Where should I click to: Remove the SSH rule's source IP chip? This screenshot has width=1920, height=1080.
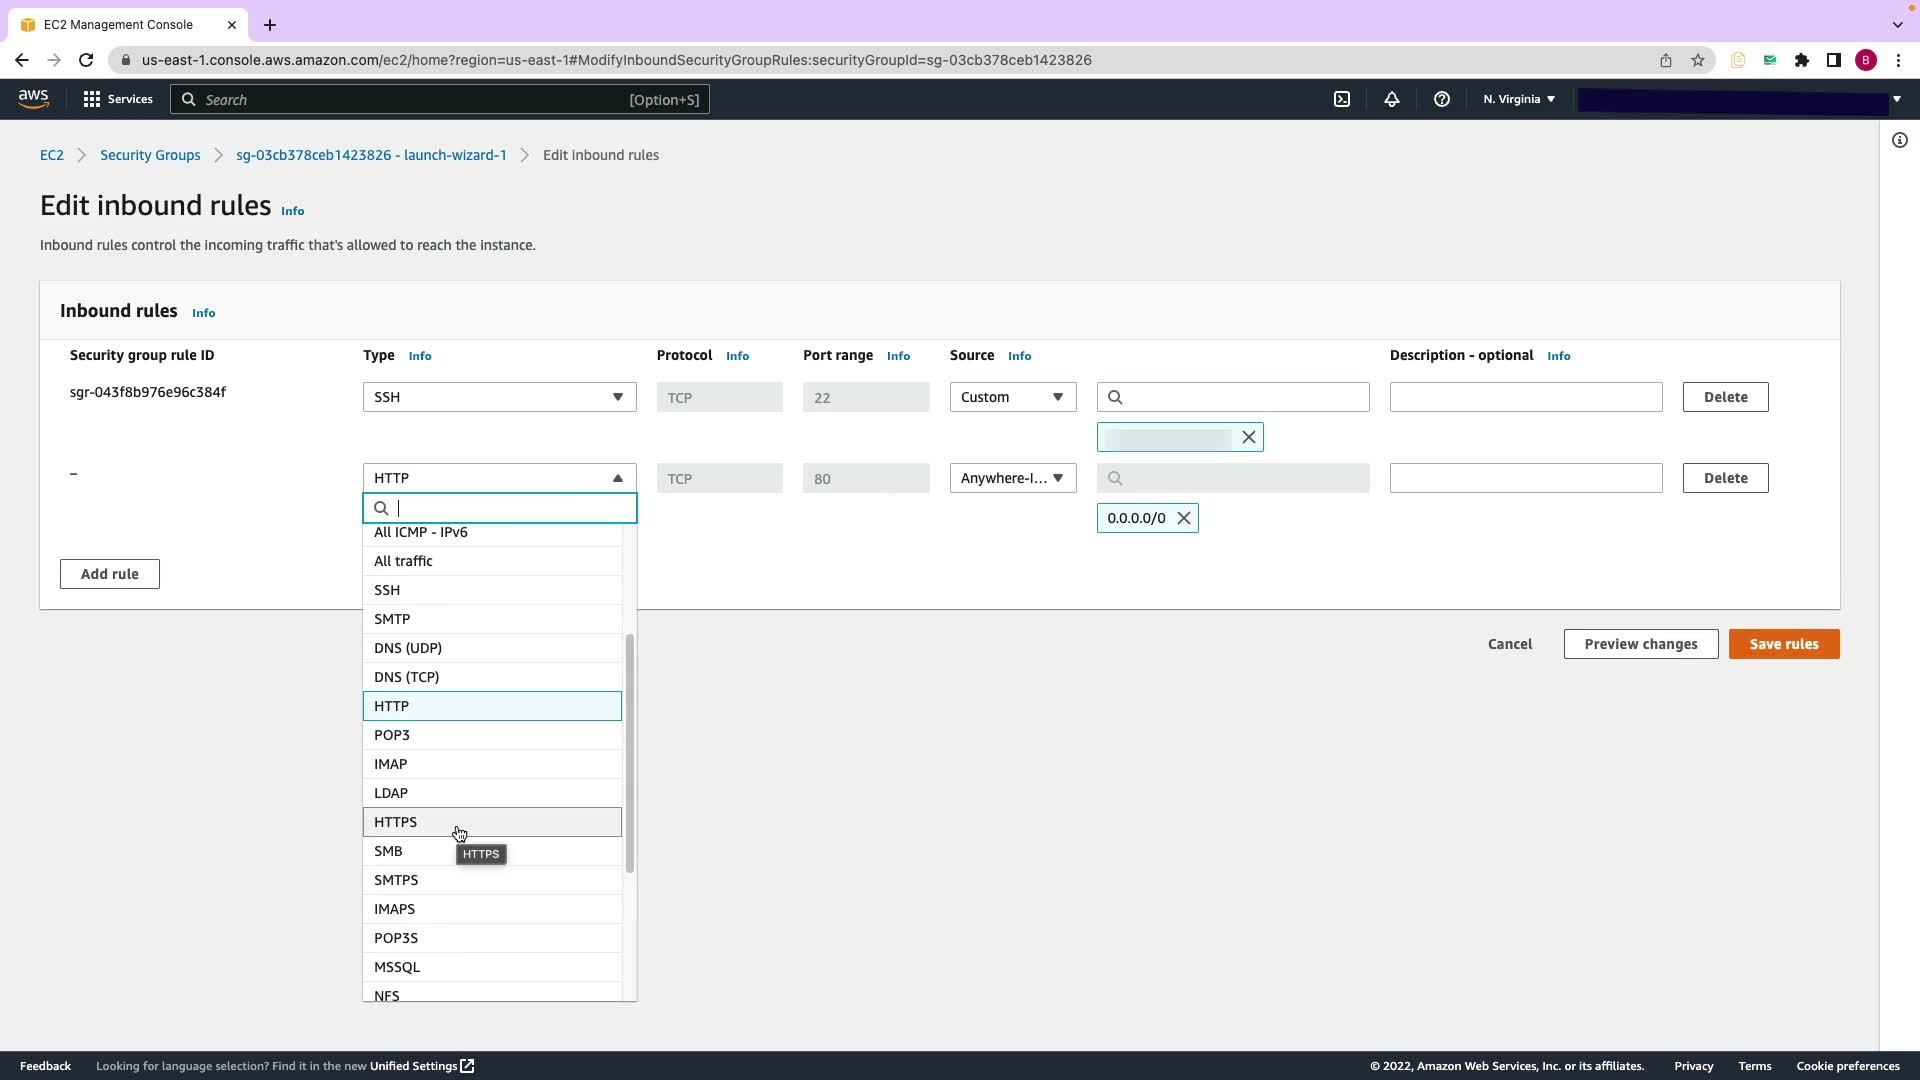click(x=1248, y=437)
